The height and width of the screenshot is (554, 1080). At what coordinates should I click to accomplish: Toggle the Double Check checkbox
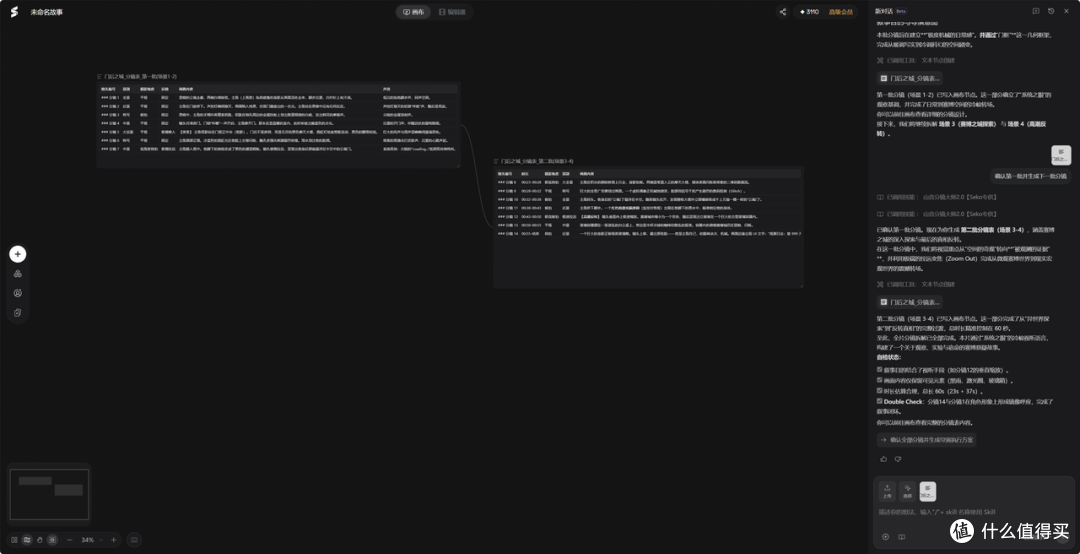[x=880, y=400]
